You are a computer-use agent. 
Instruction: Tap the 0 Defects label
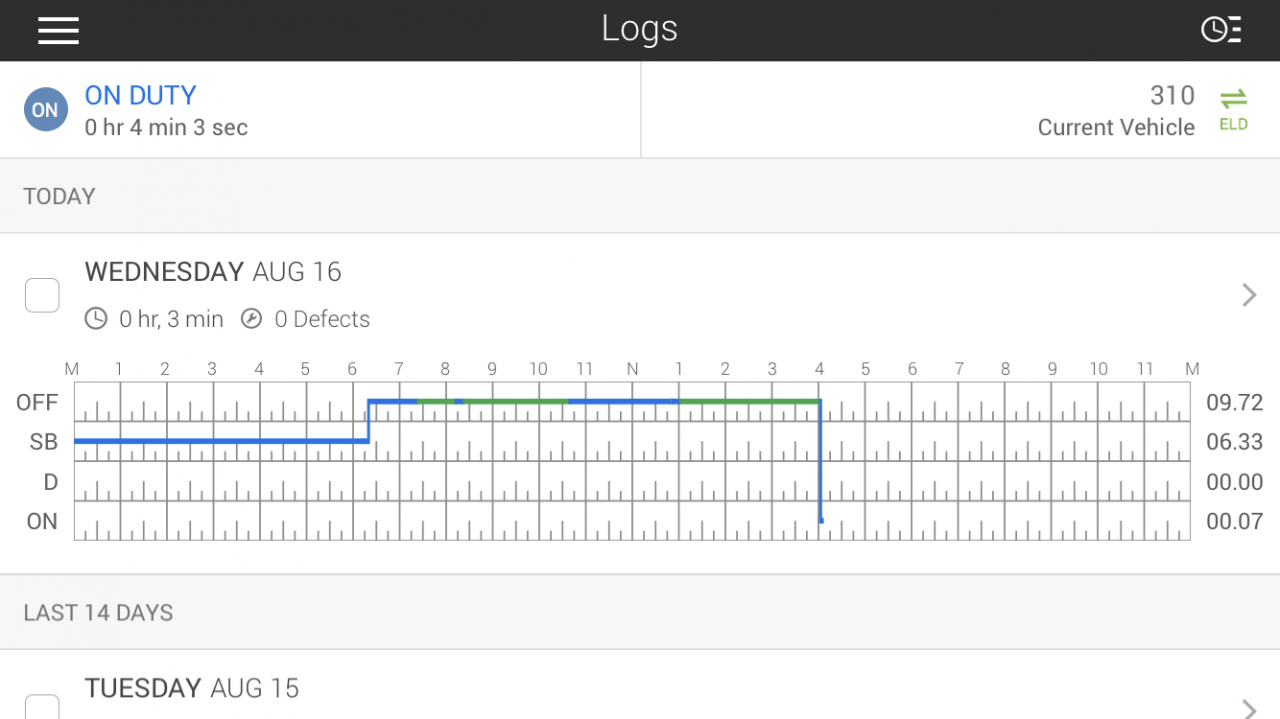coord(322,319)
